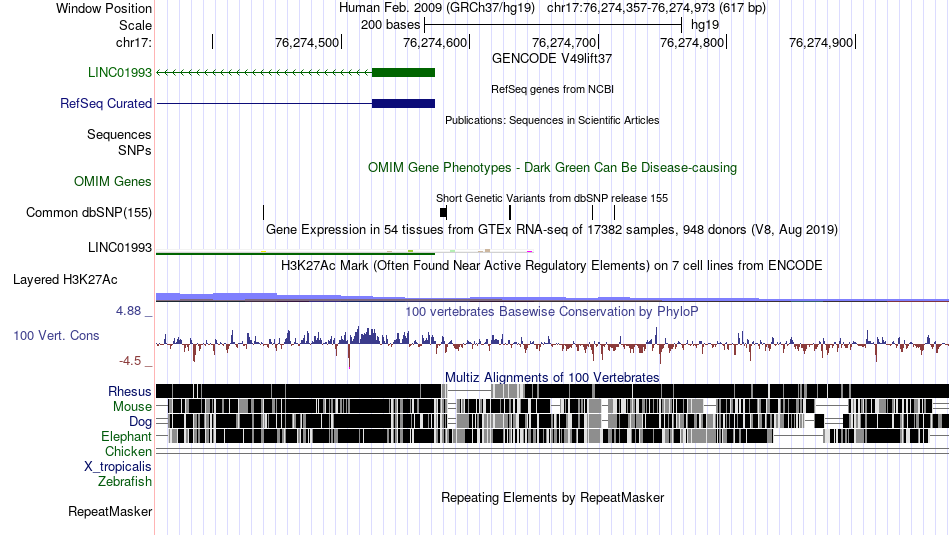Click the Gene Expression in 54 tissues title
The image size is (950, 535).
pyautogui.click(x=552, y=230)
